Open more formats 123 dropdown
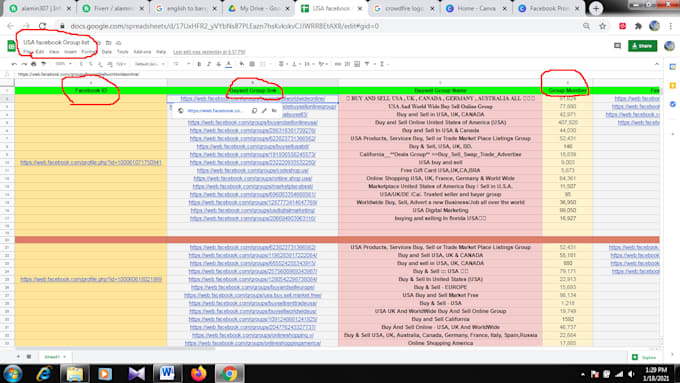This screenshot has width=680, height=383. coord(121,64)
